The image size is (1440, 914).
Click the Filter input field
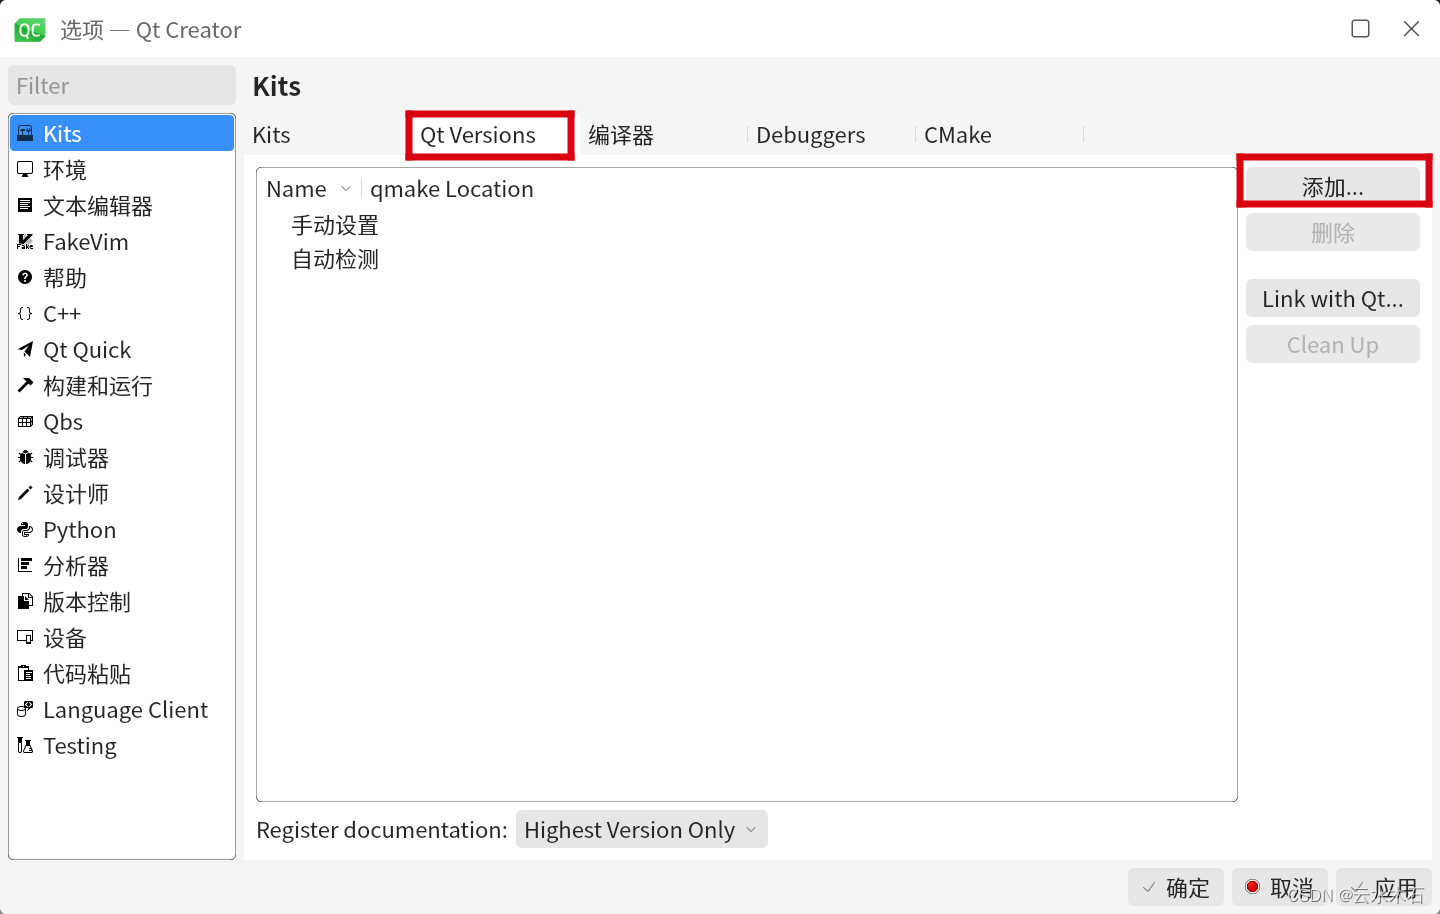point(122,86)
